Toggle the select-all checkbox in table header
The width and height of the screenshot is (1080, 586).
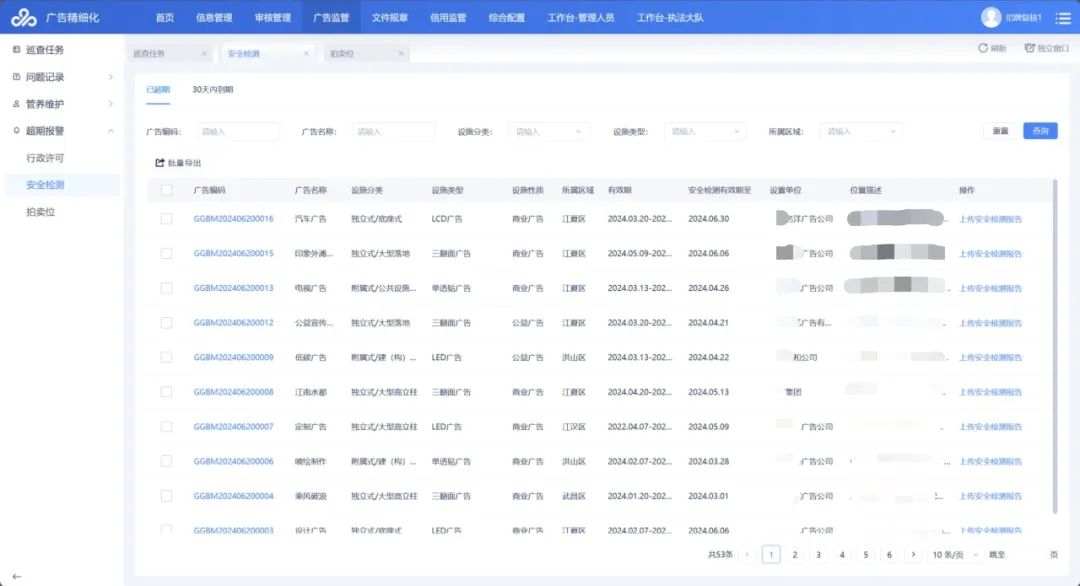pos(166,190)
